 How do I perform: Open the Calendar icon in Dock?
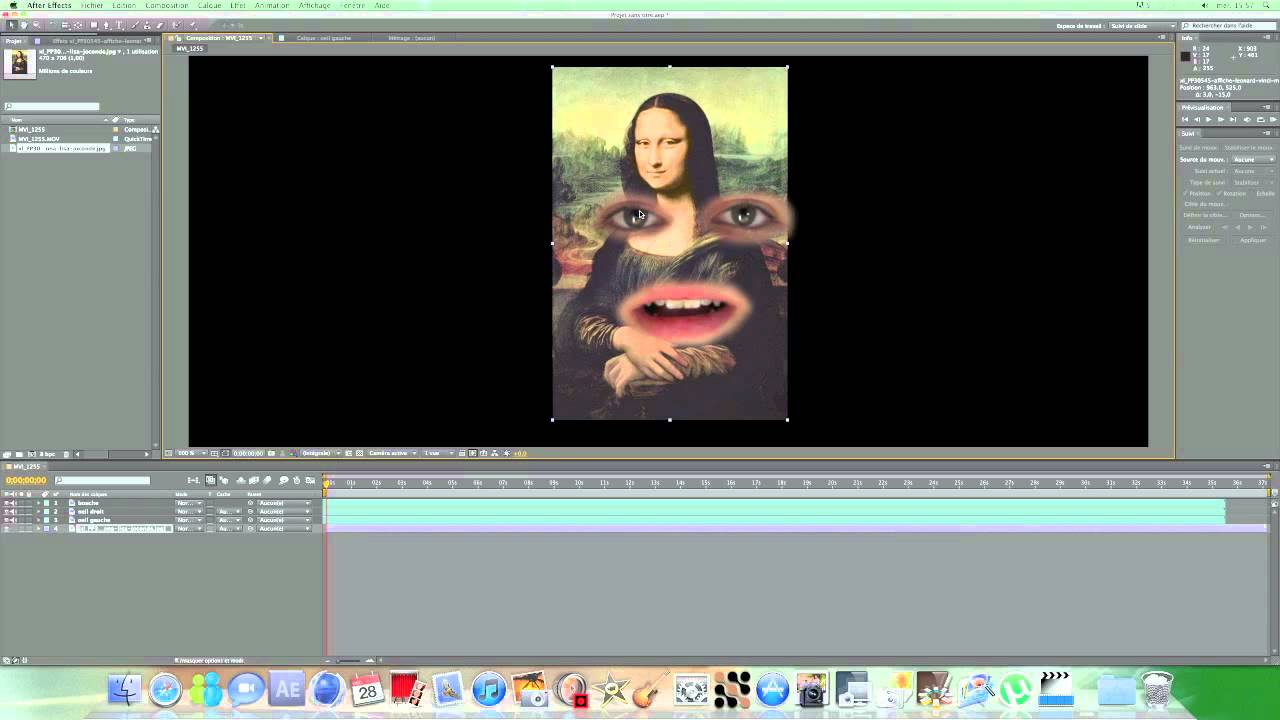pyautogui.click(x=367, y=690)
